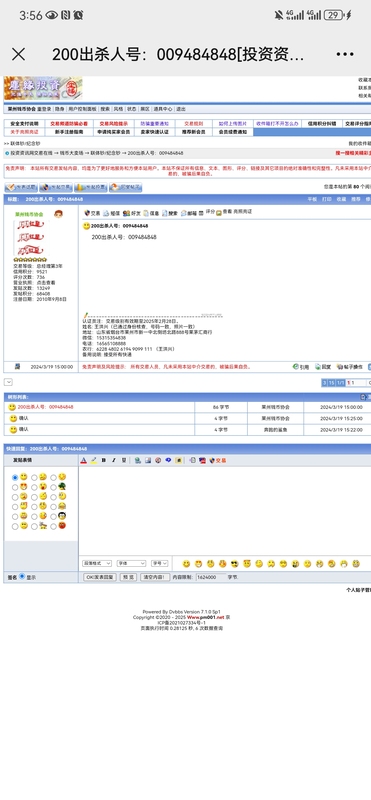371x800 pixels.
Task: Select the third-row first-column emoticon radio
Action: pos(15,497)
